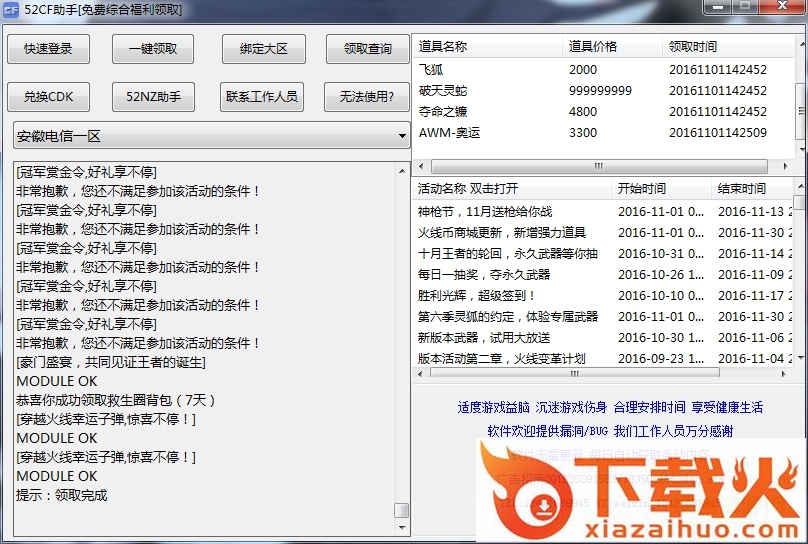Viewport: 808px width, 544px height.
Task: Select activity 神枪节，11月送枪给你战
Action: coord(603,212)
